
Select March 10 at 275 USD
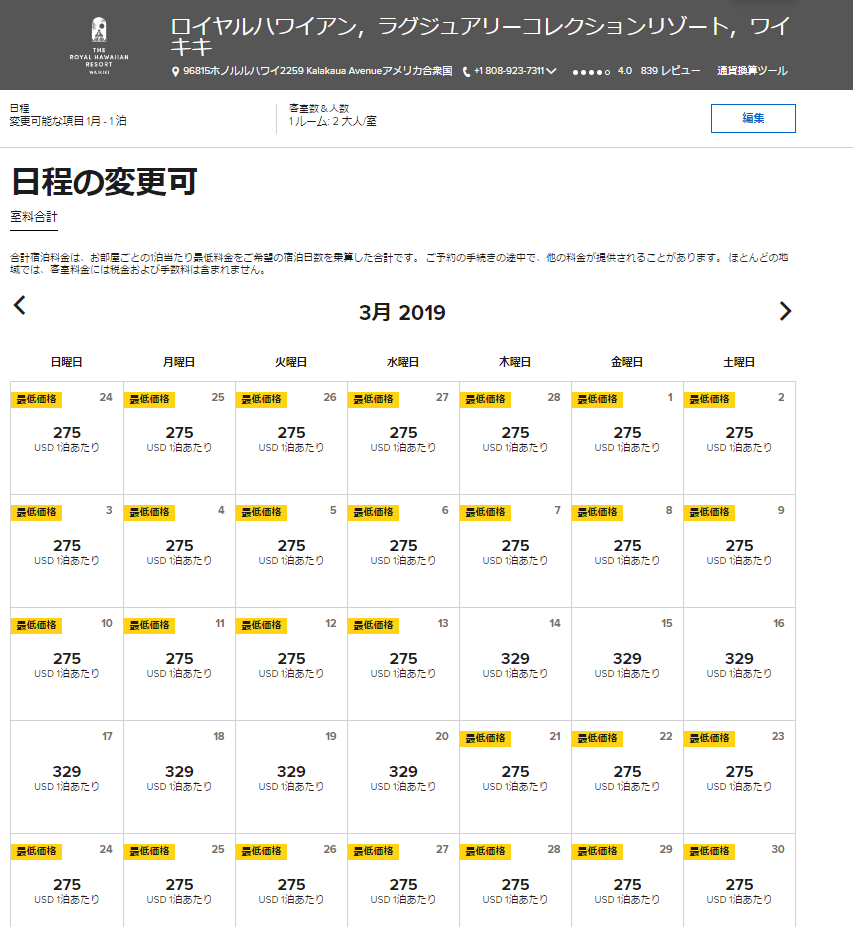[x=67, y=664]
